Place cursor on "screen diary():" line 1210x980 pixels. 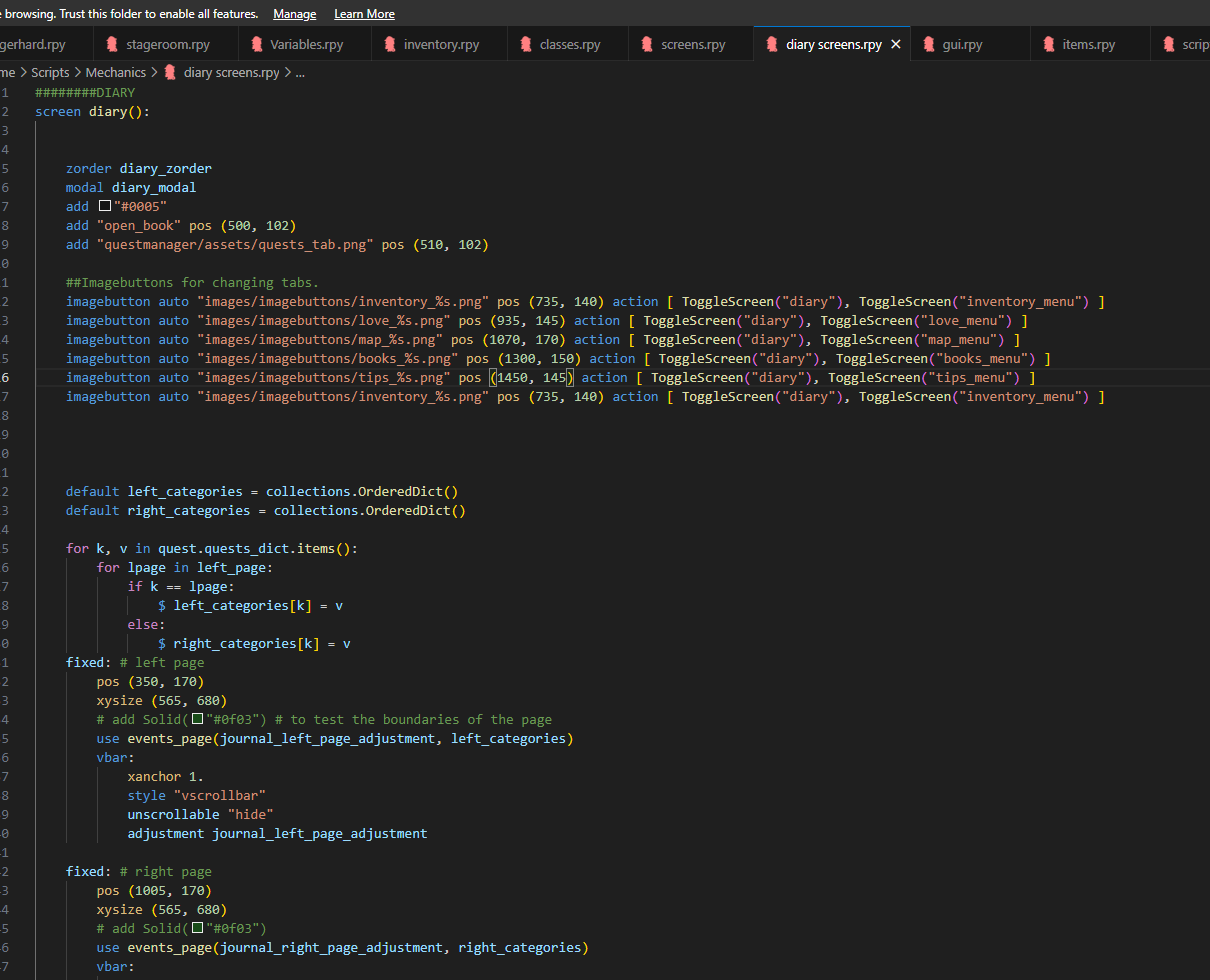click(x=92, y=112)
